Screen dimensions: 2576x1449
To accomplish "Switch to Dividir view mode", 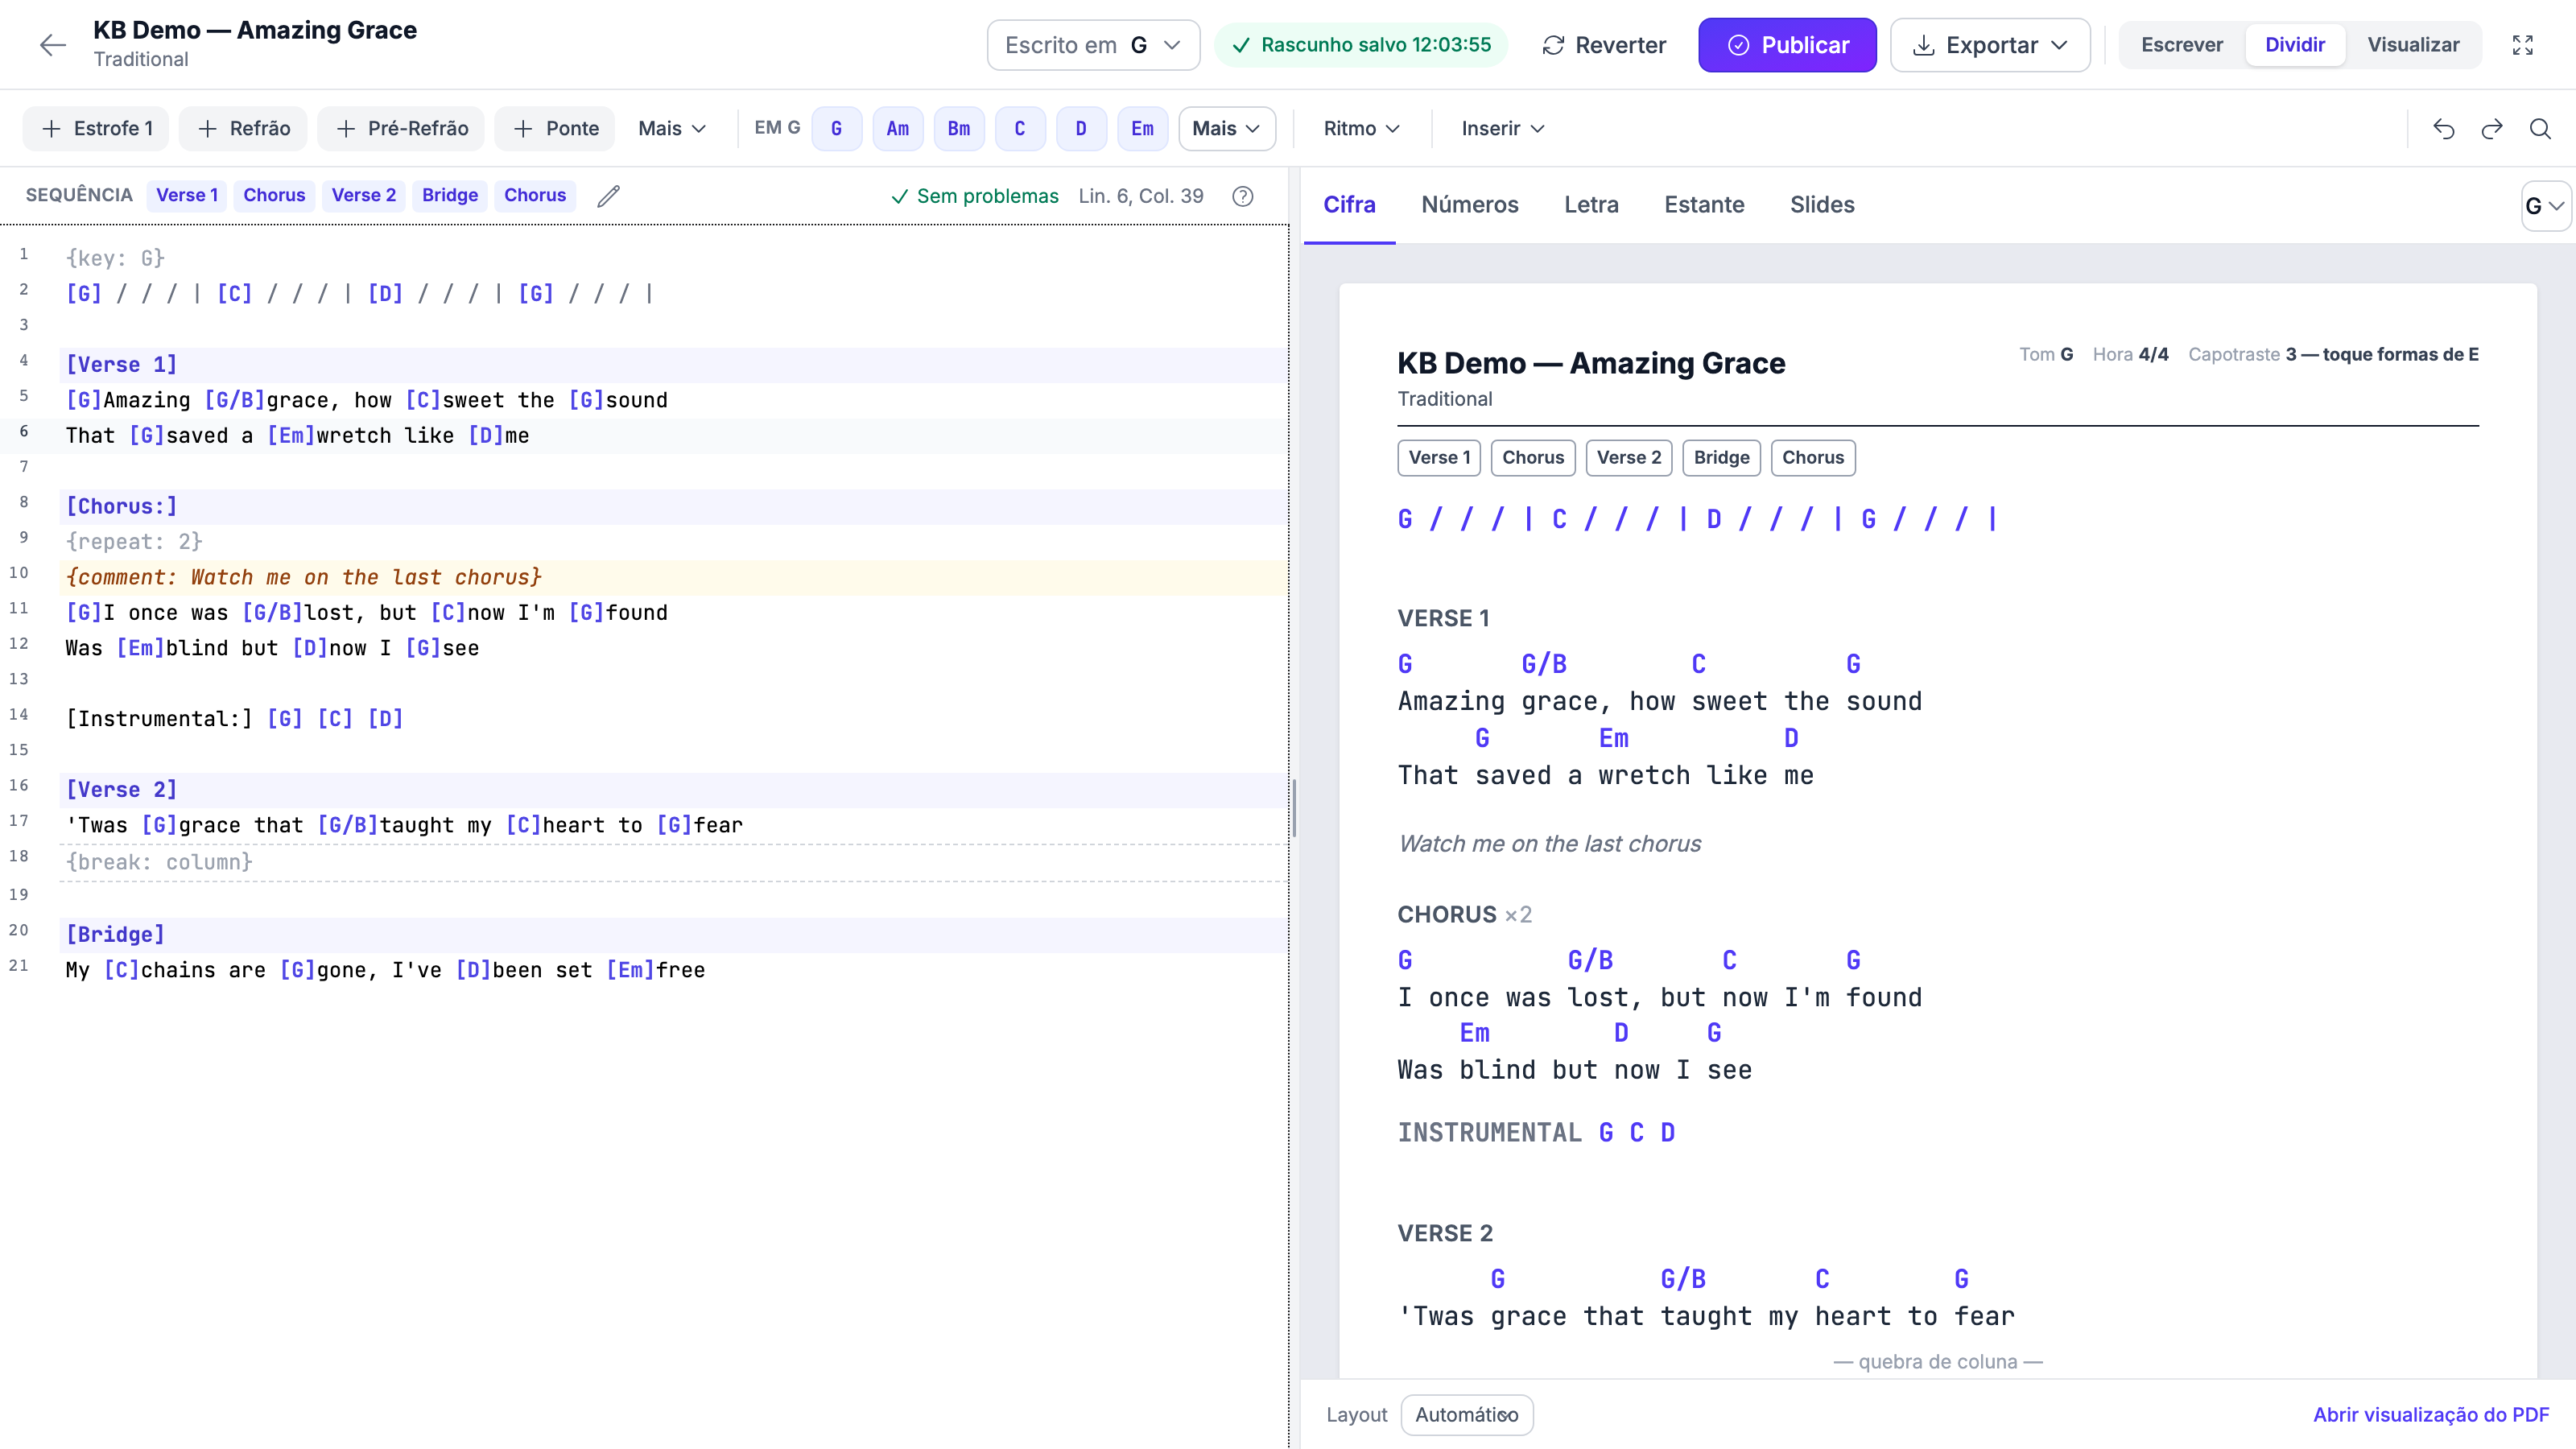I will pos(2294,45).
